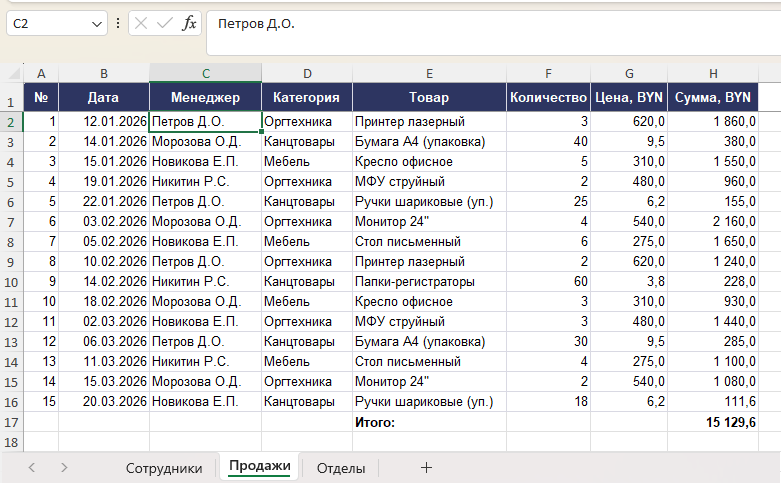
Task: Select cell Монитор 24" in row 15
Action: point(429,381)
